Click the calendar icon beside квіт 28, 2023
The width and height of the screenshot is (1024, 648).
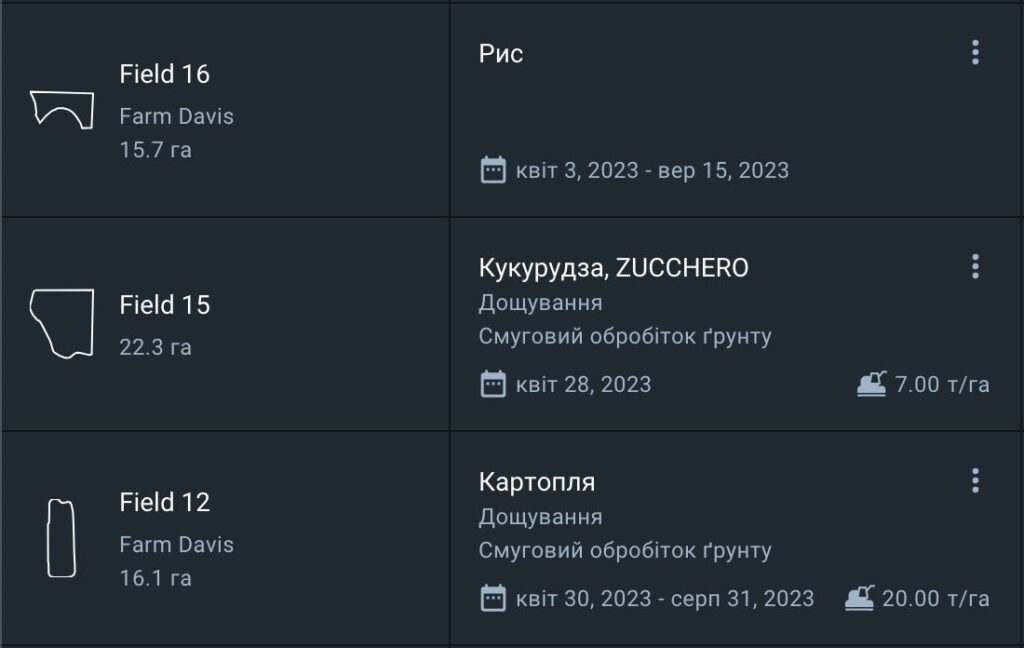pyautogui.click(x=493, y=384)
